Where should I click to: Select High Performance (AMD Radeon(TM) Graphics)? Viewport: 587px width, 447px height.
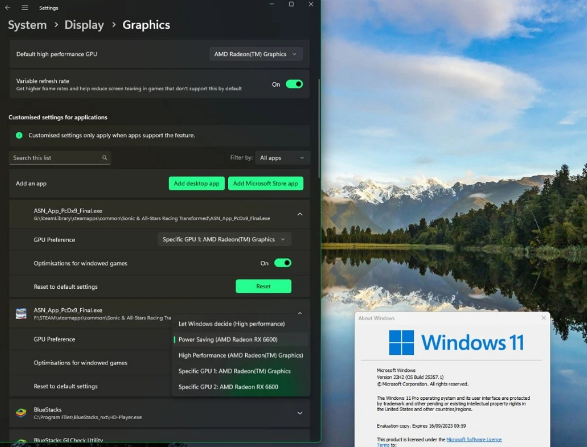(x=240, y=355)
